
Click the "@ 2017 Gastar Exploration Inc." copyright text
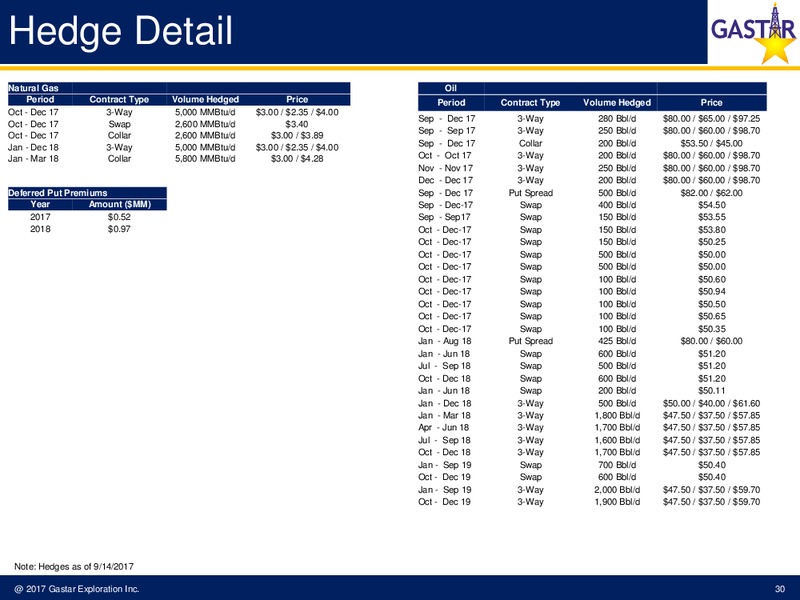click(77, 589)
